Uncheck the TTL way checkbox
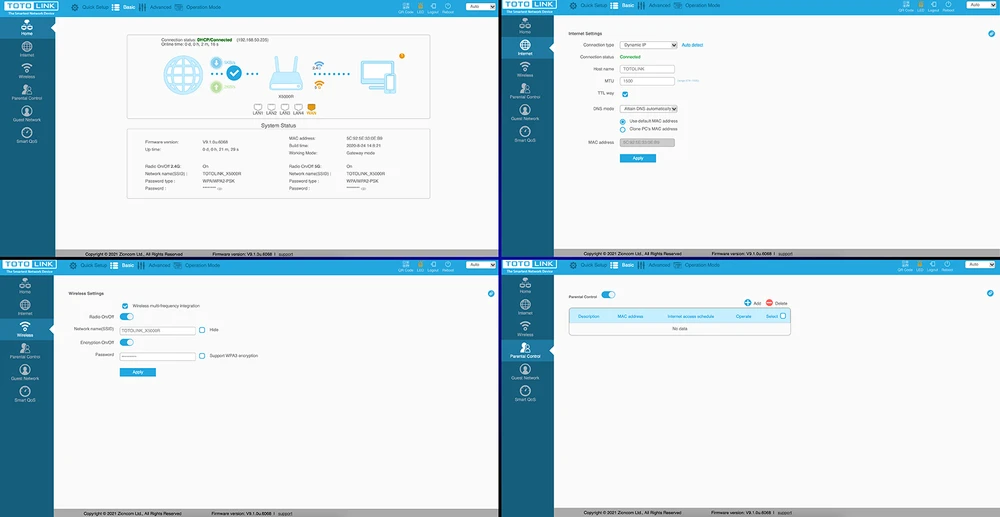The height and width of the screenshot is (517, 1000). 626,93
